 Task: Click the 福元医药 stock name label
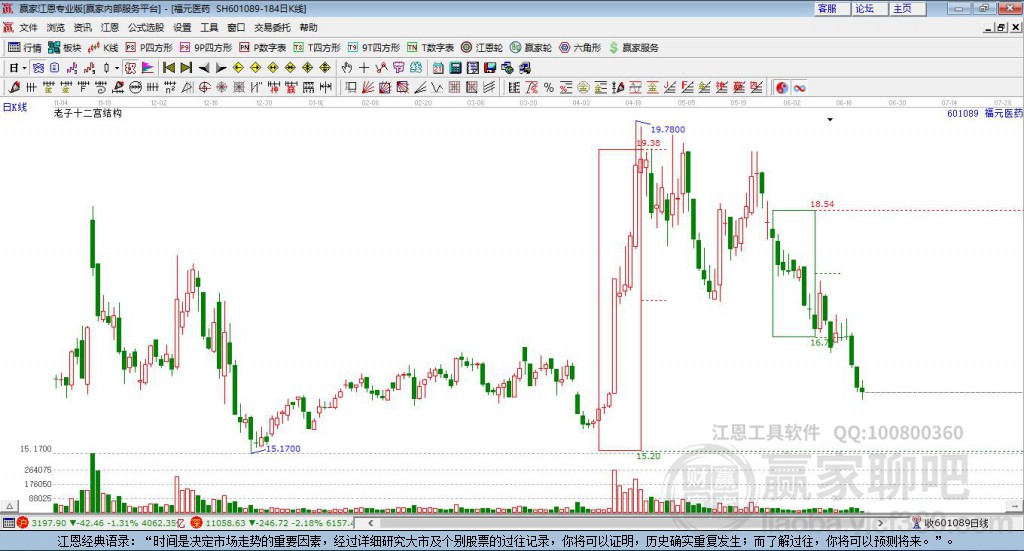tap(1004, 114)
